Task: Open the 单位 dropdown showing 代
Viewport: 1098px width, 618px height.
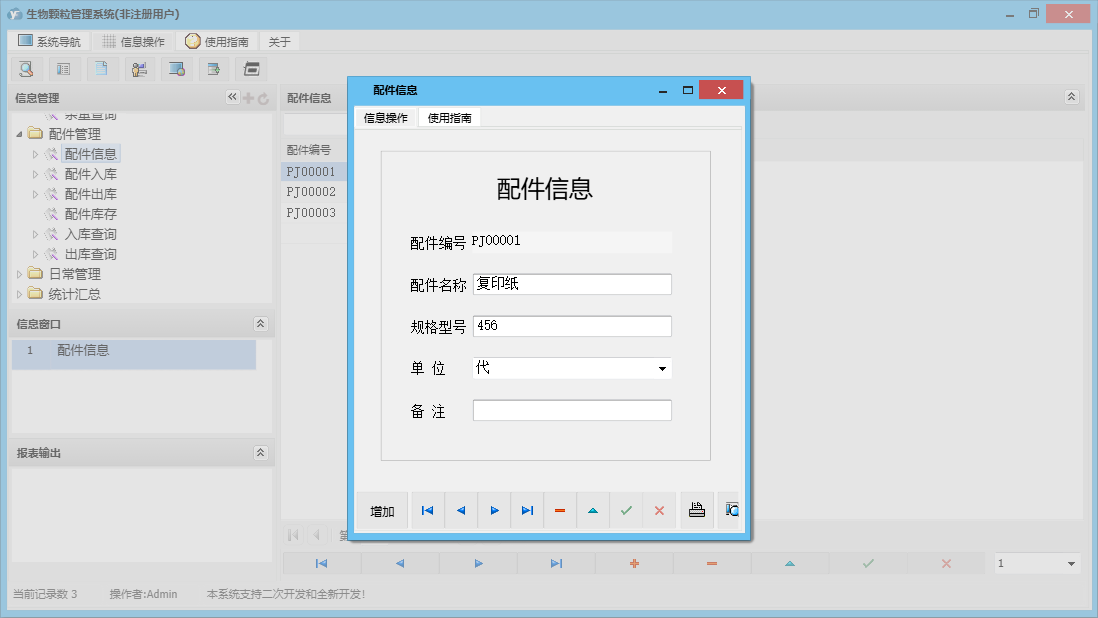Action: [x=662, y=368]
